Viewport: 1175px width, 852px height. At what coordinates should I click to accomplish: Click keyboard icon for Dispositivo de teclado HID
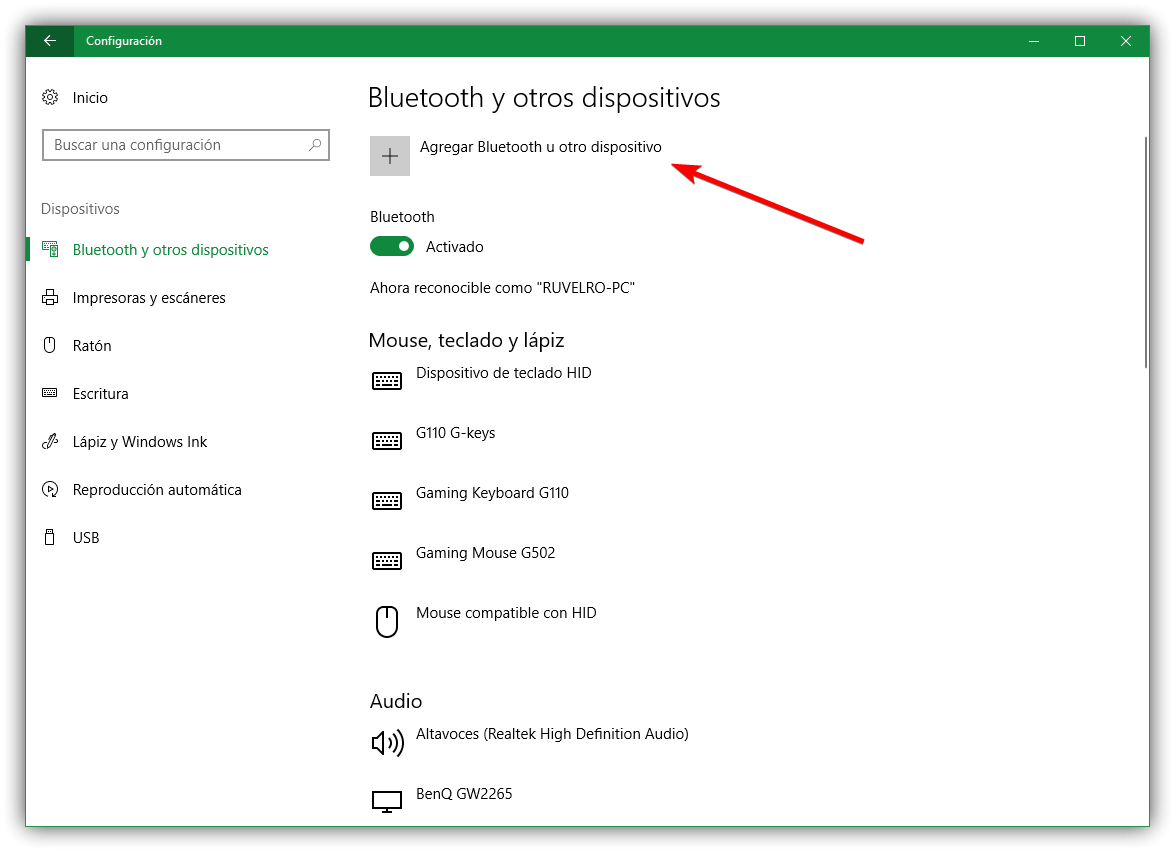(x=387, y=381)
